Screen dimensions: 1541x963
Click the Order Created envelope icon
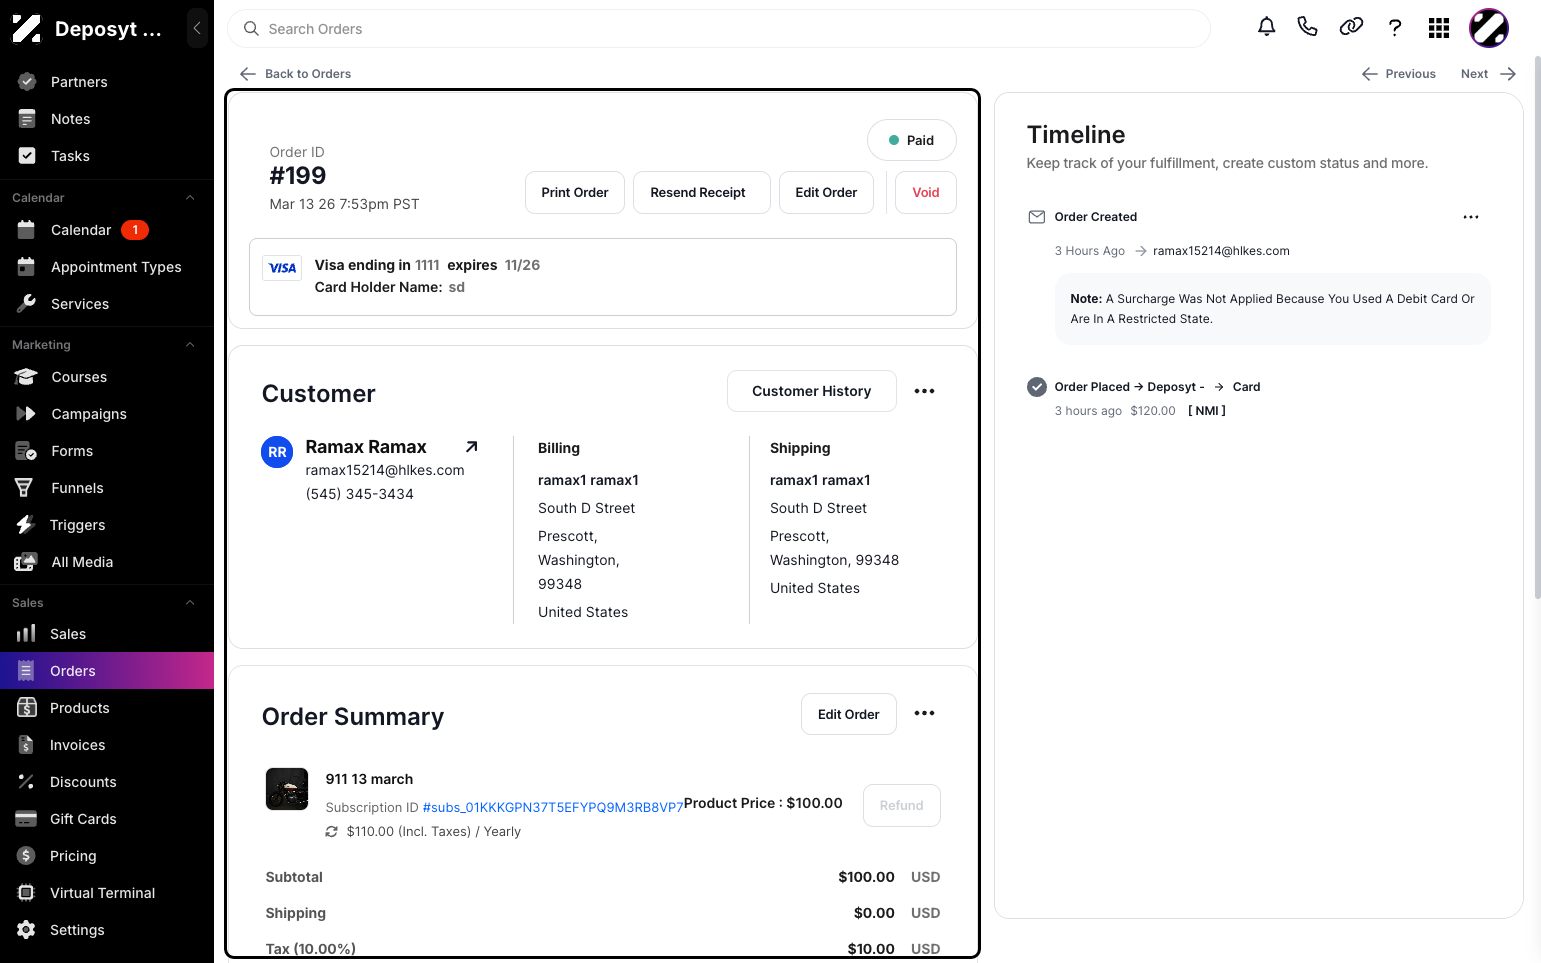[1037, 217]
